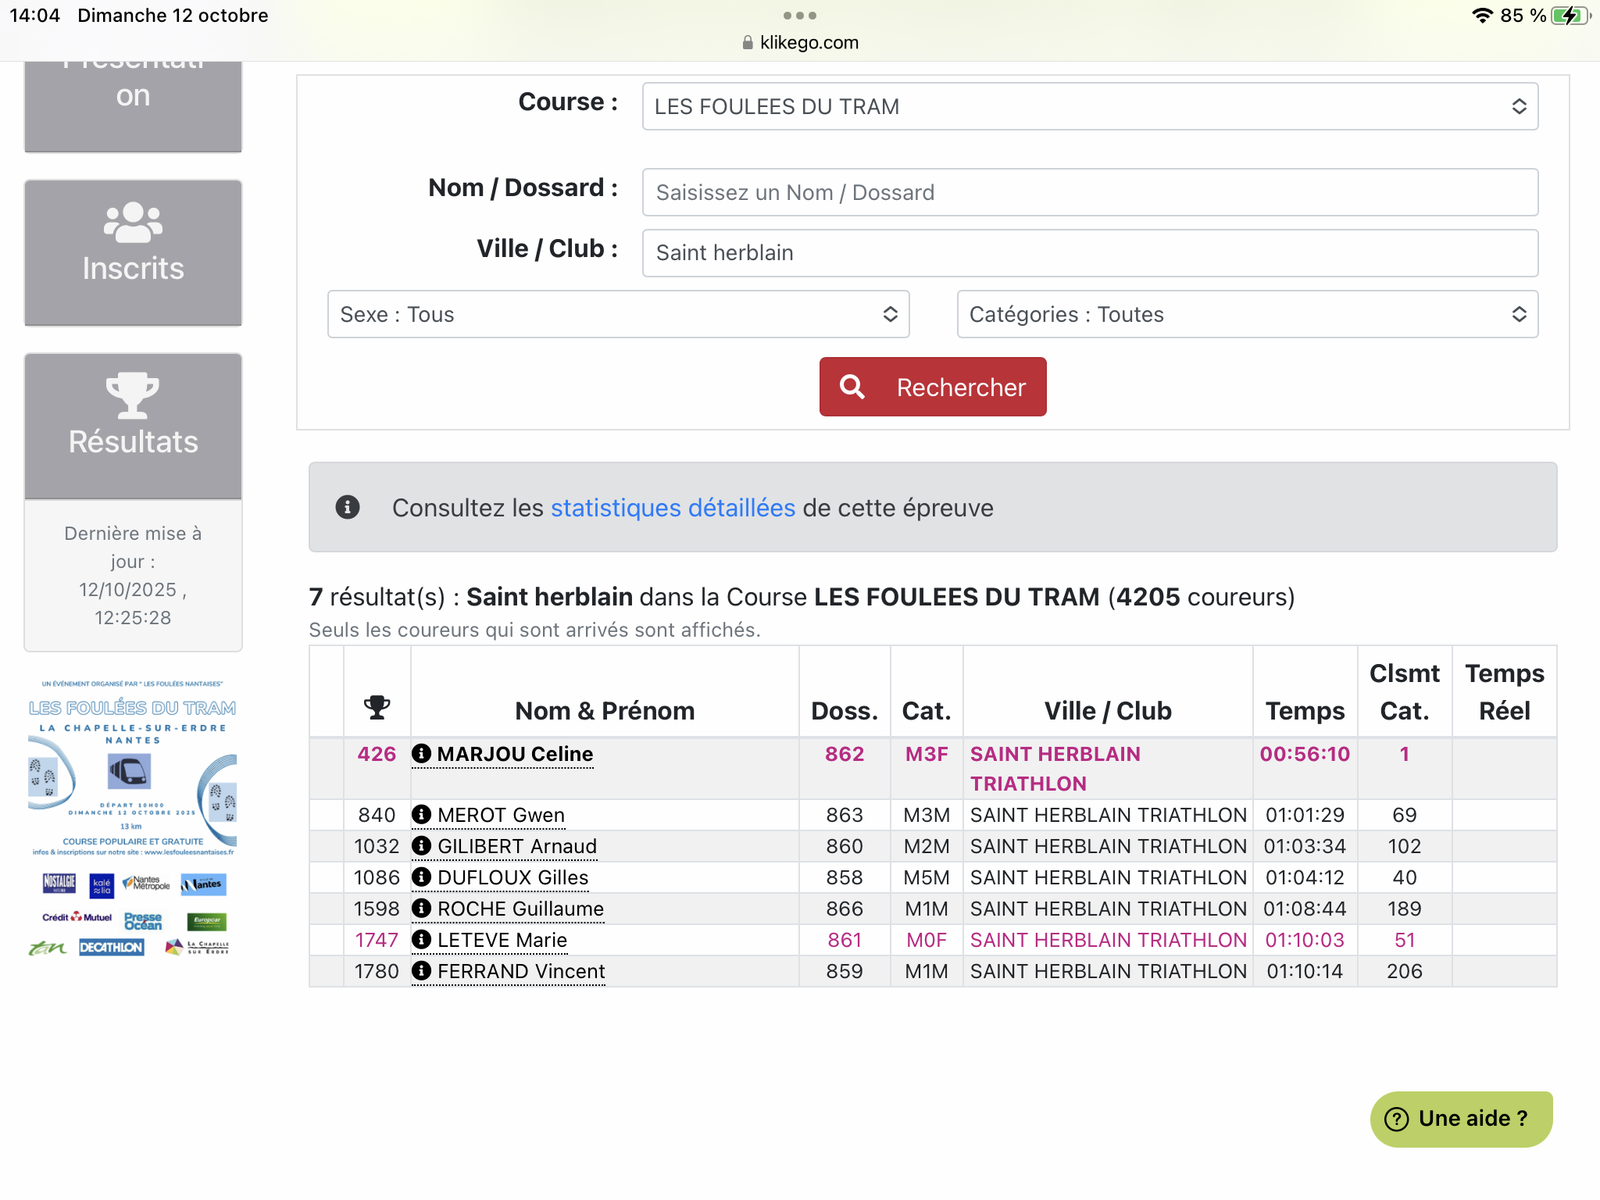
Task: Click the Nom / Dossard search field
Action: [1089, 193]
